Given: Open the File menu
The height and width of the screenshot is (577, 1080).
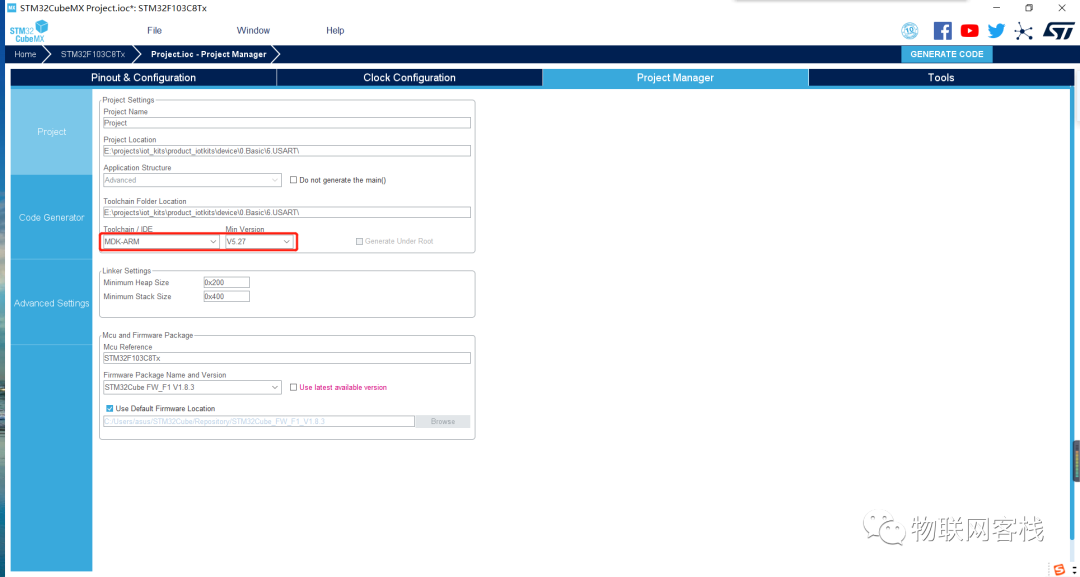Looking at the screenshot, I should coord(154,30).
